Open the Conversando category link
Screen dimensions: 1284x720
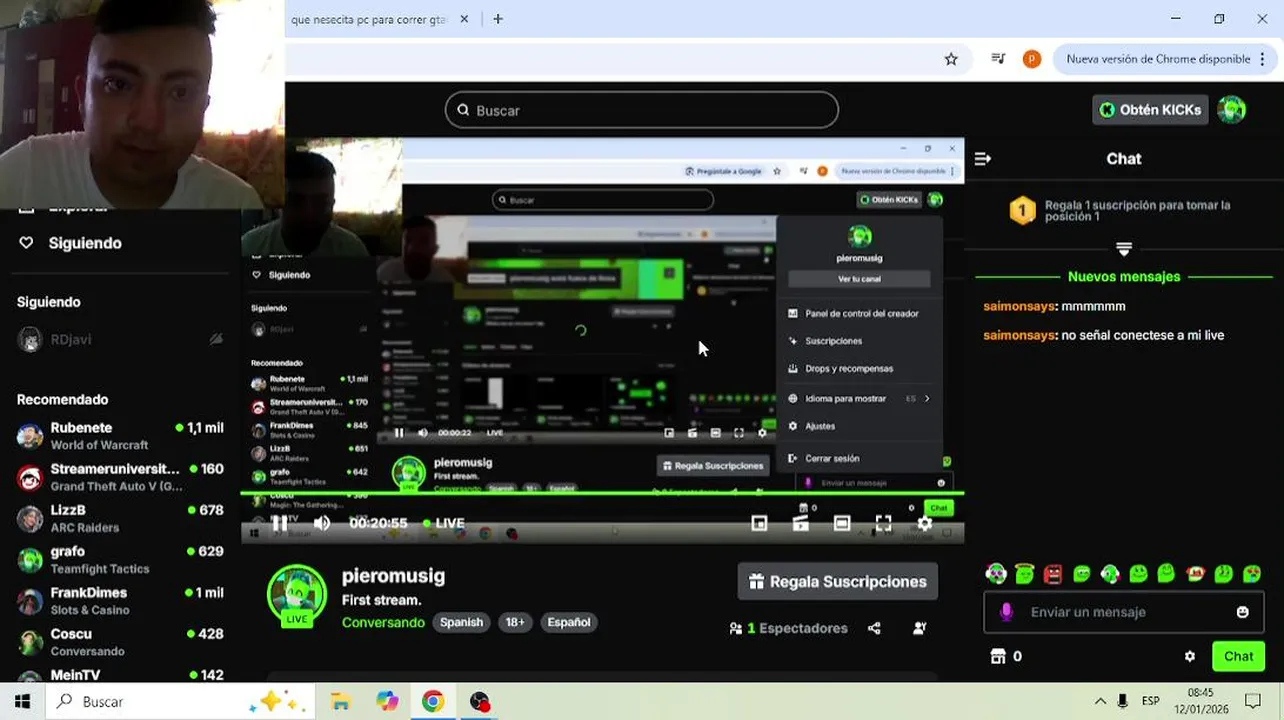click(383, 622)
